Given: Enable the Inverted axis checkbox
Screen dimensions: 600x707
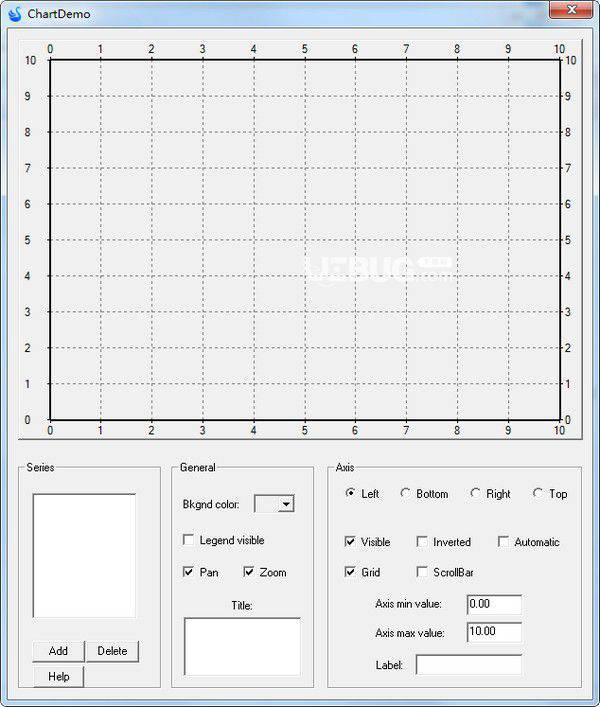Looking at the screenshot, I should [422, 541].
